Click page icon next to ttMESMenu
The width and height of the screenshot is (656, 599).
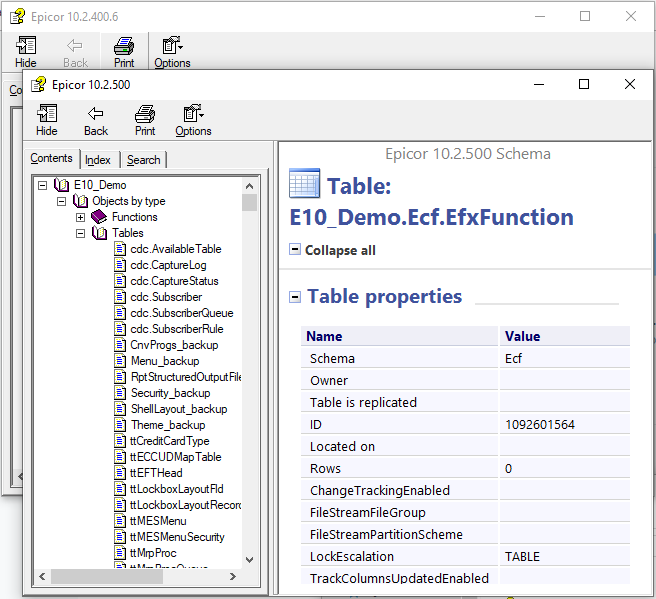pos(120,521)
